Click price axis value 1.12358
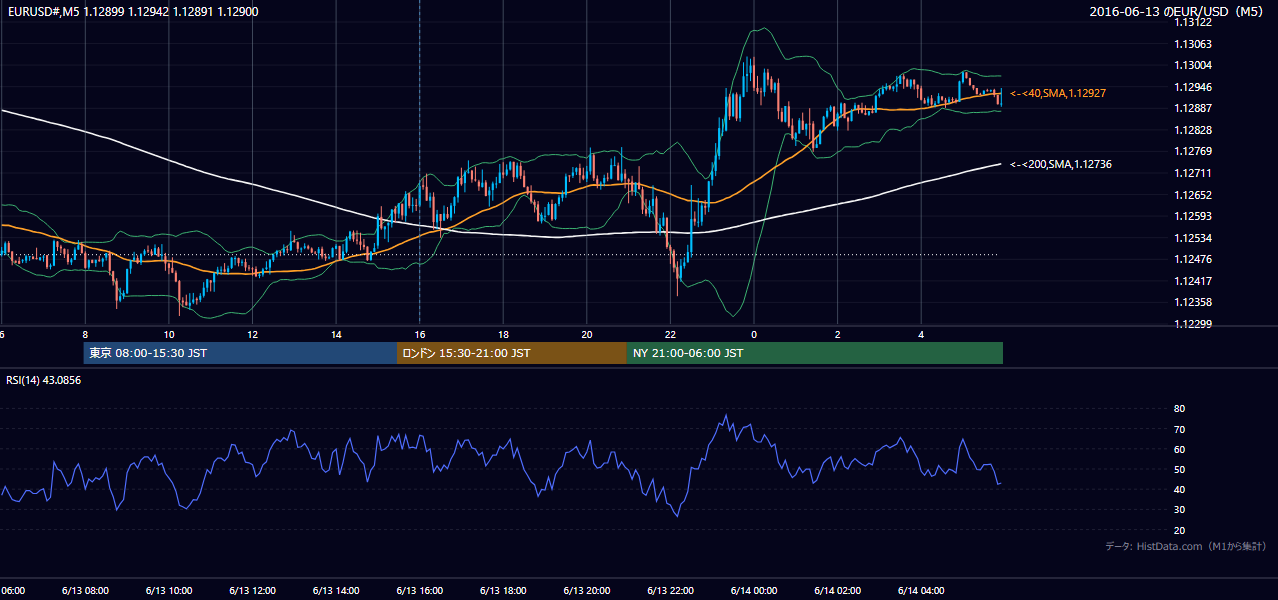Image resolution: width=1278 pixels, height=600 pixels. coord(1195,302)
